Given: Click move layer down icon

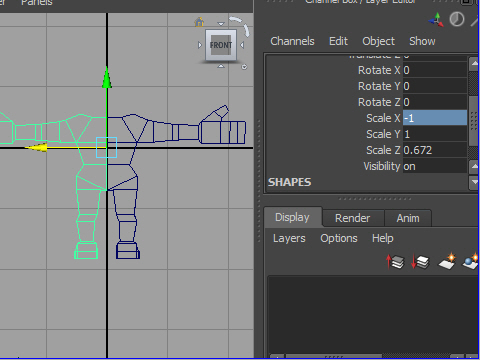Looking at the screenshot, I should pos(420,261).
